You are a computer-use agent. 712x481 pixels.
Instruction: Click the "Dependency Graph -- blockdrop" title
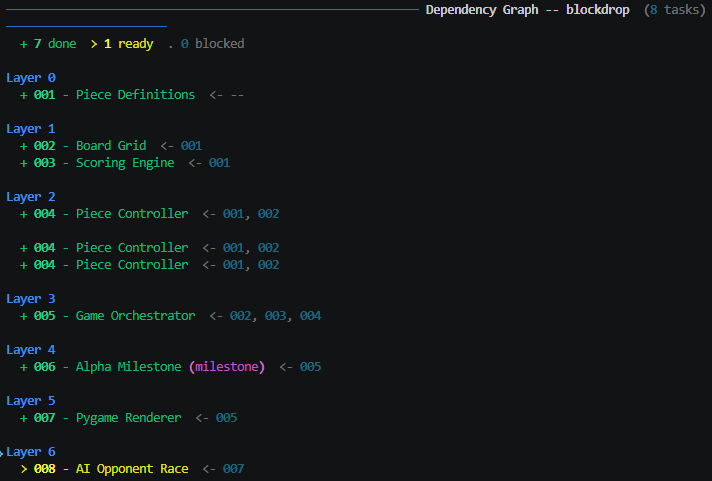tap(527, 10)
